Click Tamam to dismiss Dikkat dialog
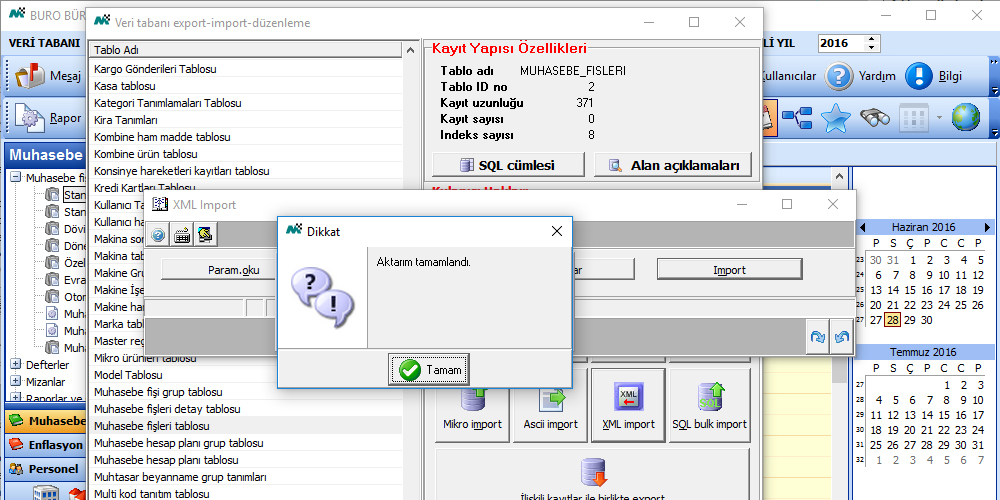The image size is (1000, 500). click(429, 369)
